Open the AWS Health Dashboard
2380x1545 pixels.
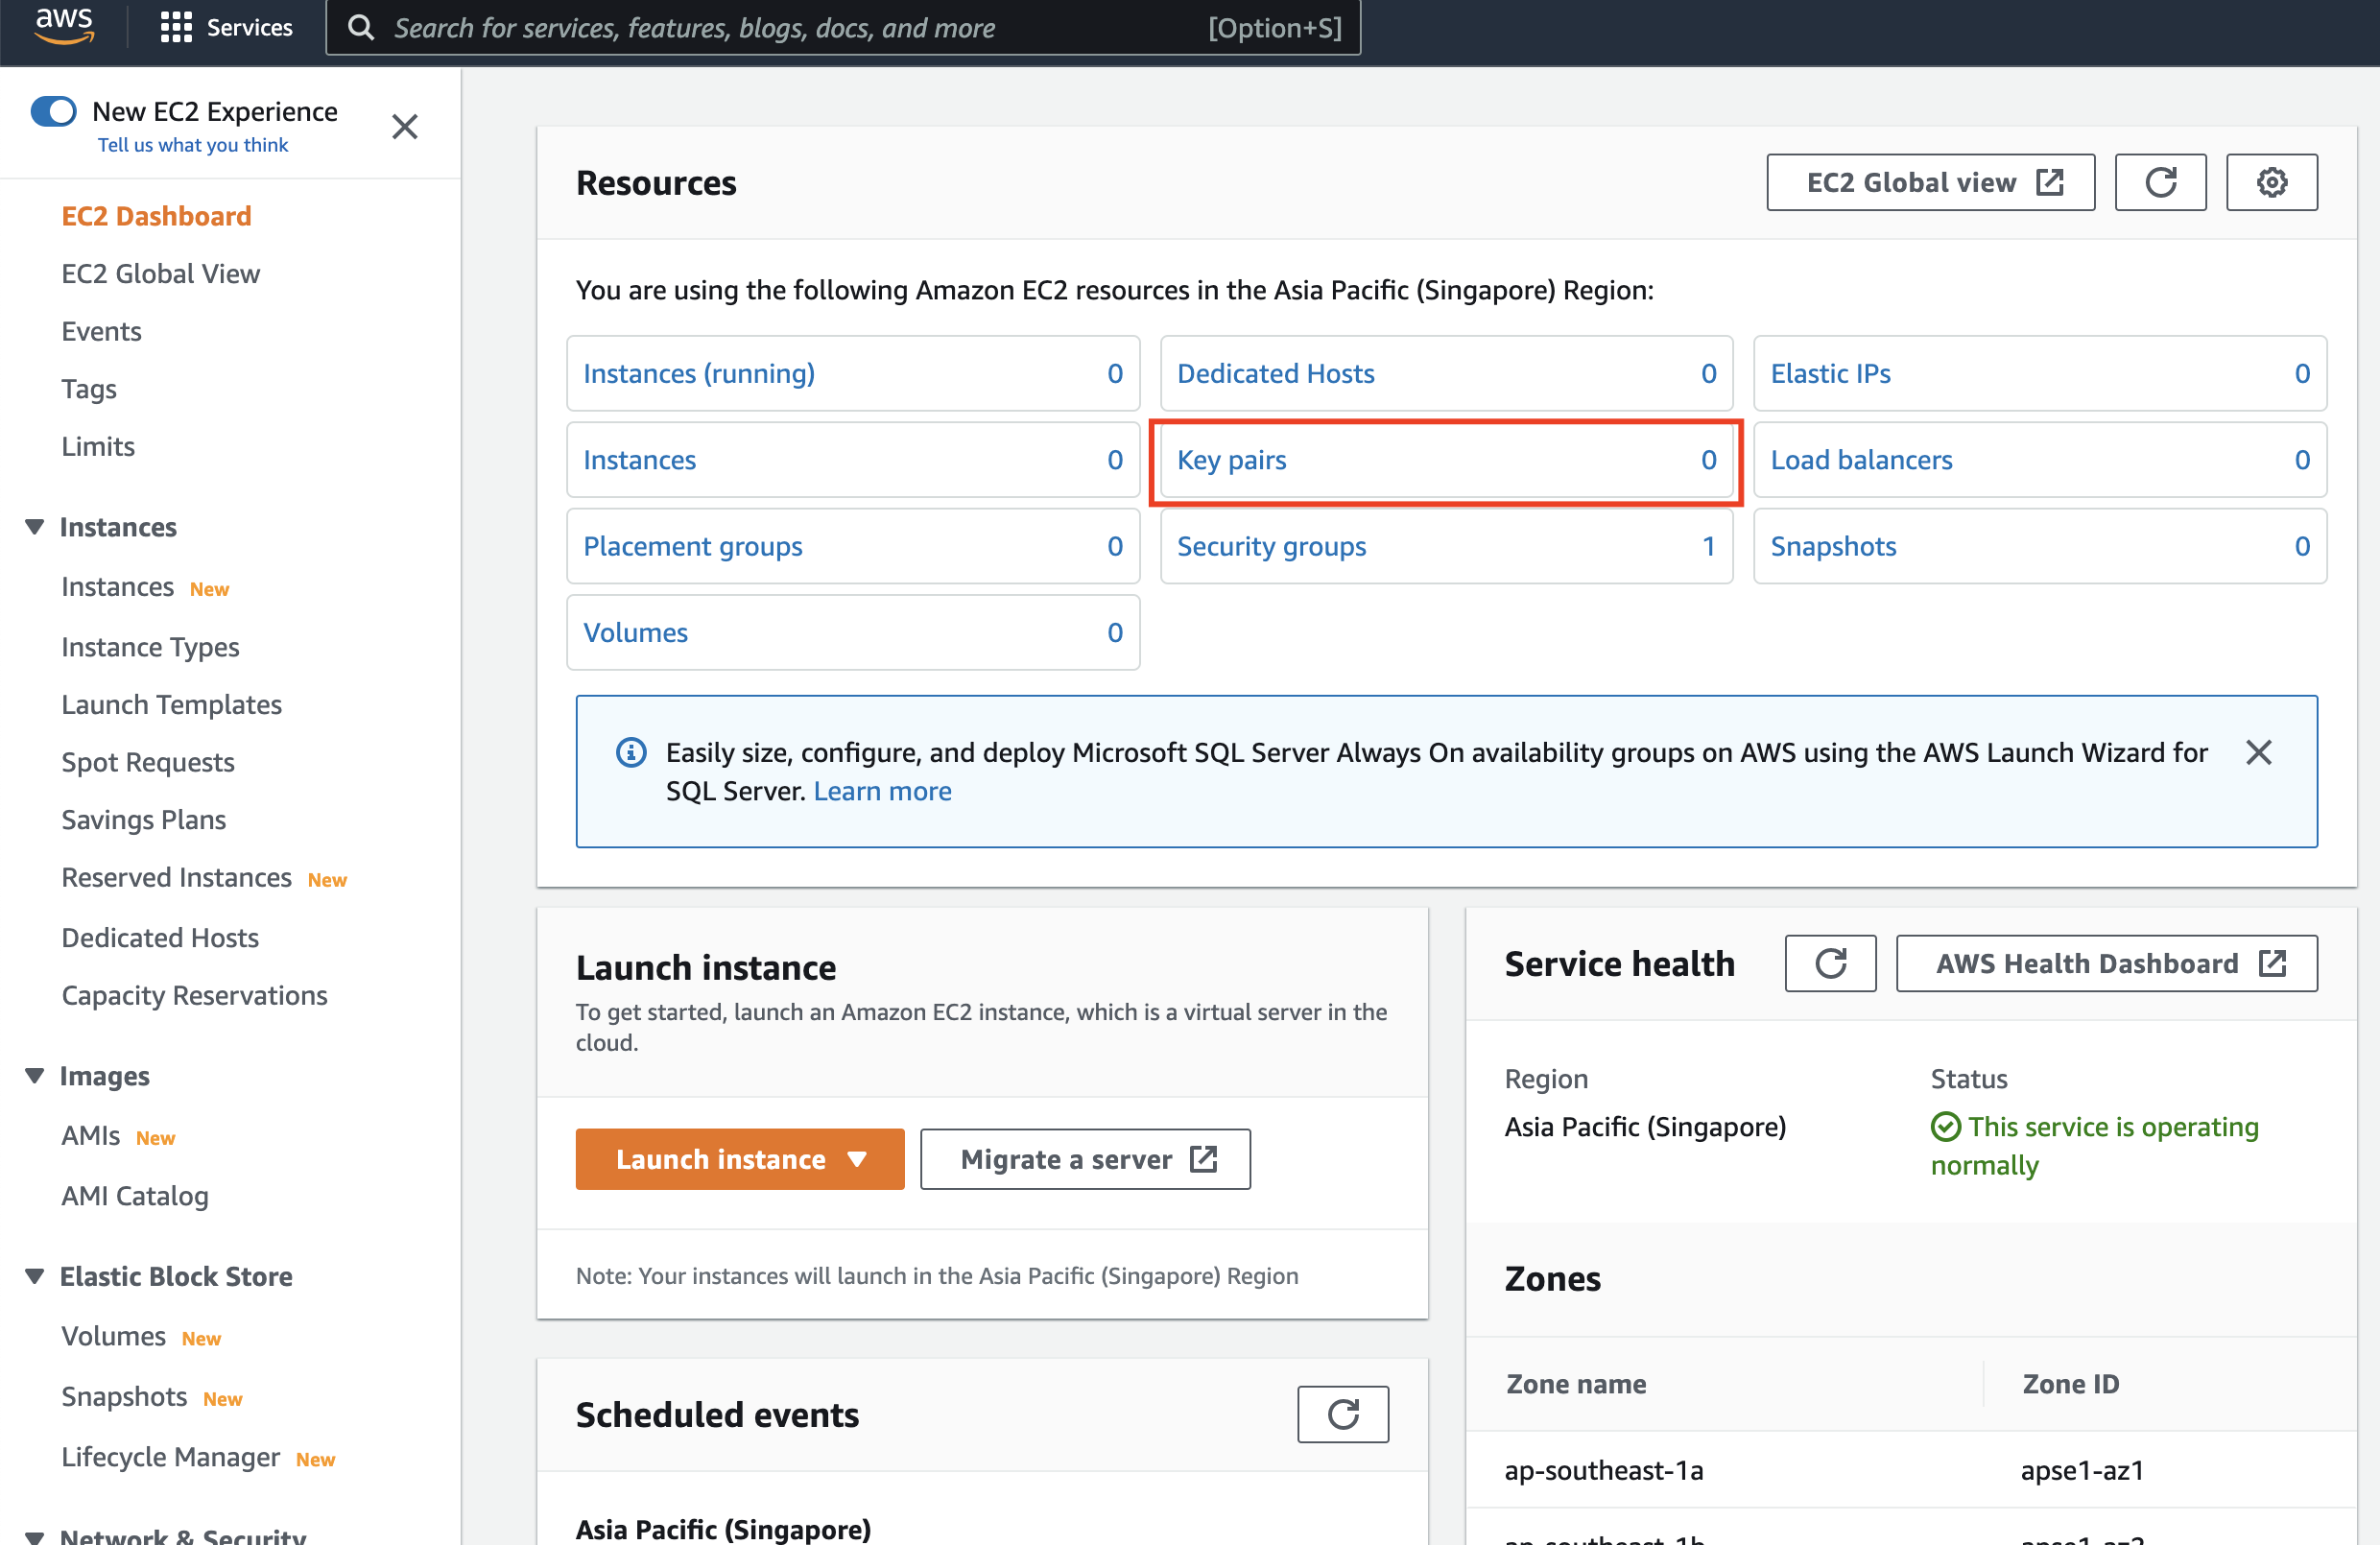2106,963
